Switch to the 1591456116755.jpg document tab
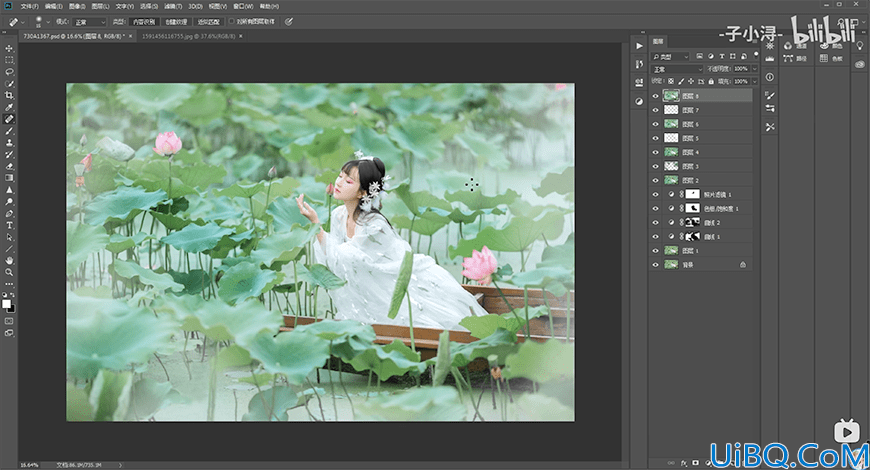Viewport: 870px width, 470px height. [189, 36]
